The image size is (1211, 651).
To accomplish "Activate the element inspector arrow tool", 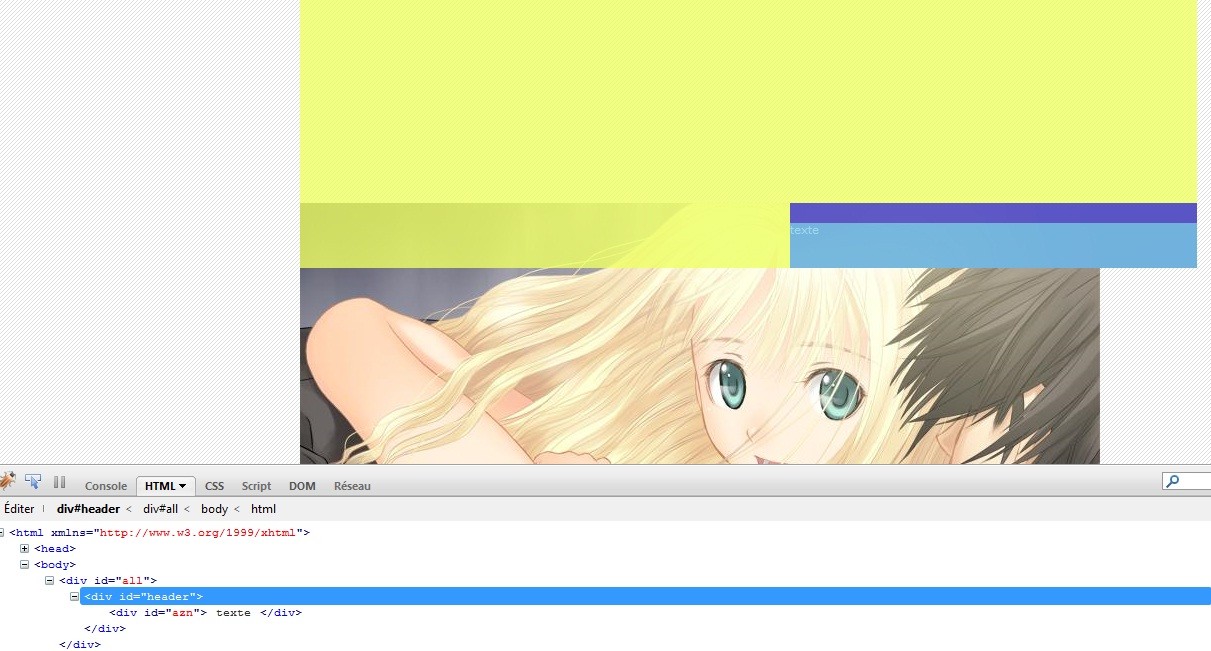I will click(x=33, y=482).
